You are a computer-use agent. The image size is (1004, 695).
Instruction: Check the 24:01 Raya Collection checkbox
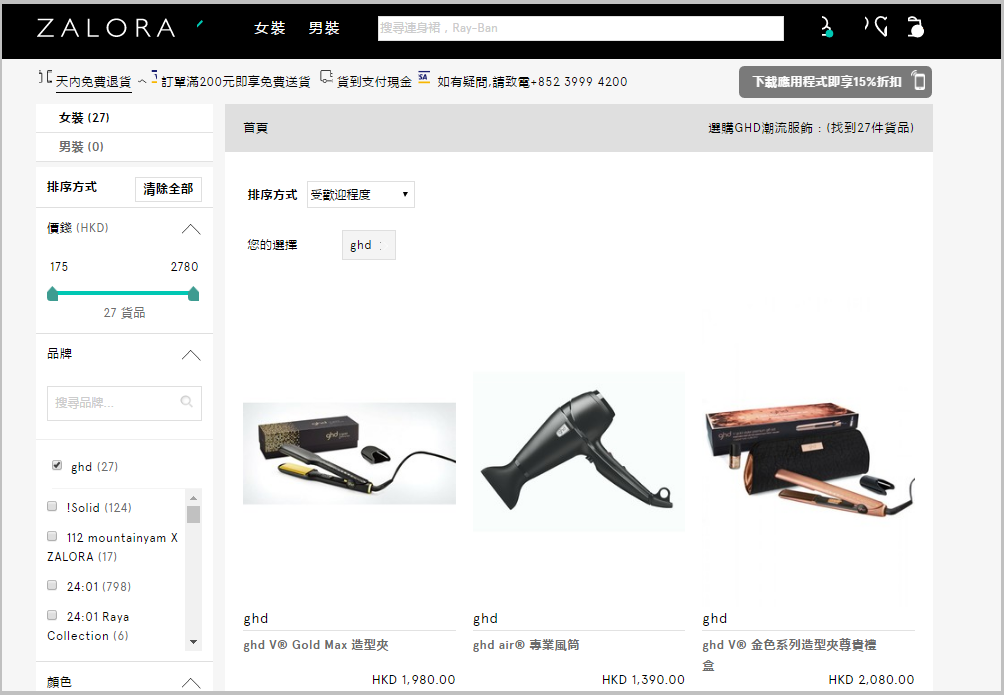tap(52, 615)
